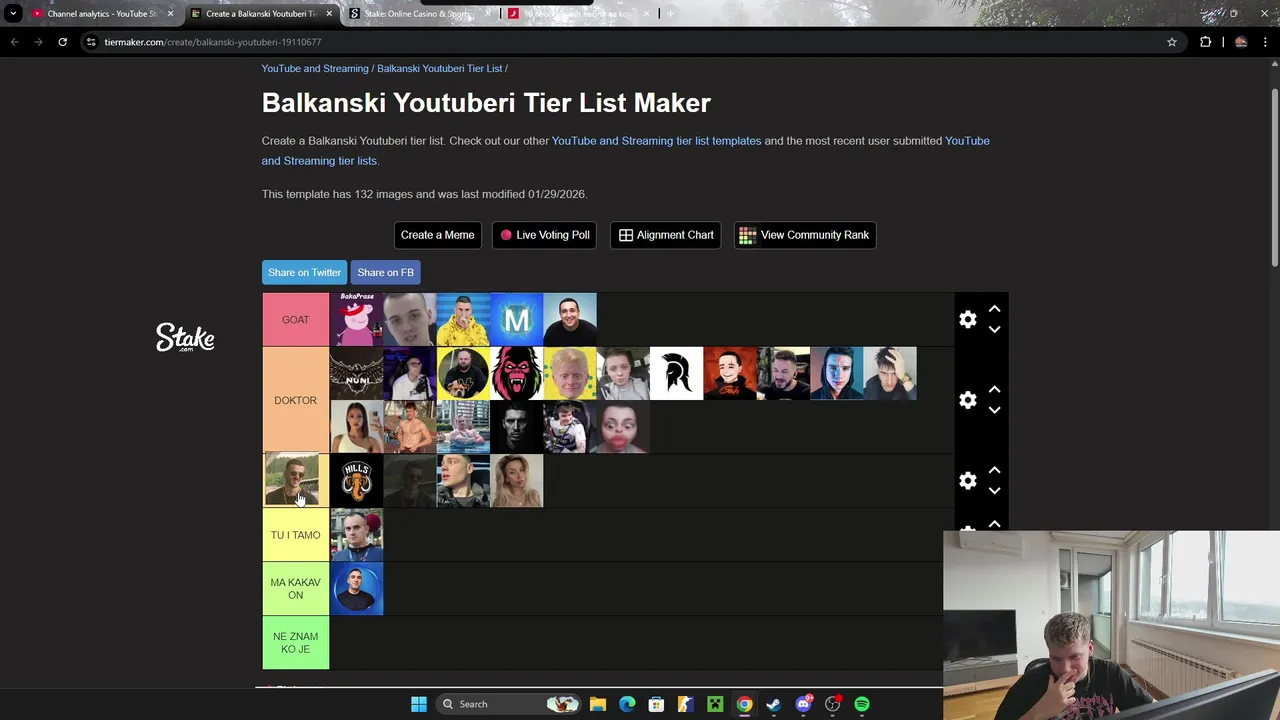The height and width of the screenshot is (720, 1280).
Task: Open settings gear for GOAT row
Action: click(967, 320)
